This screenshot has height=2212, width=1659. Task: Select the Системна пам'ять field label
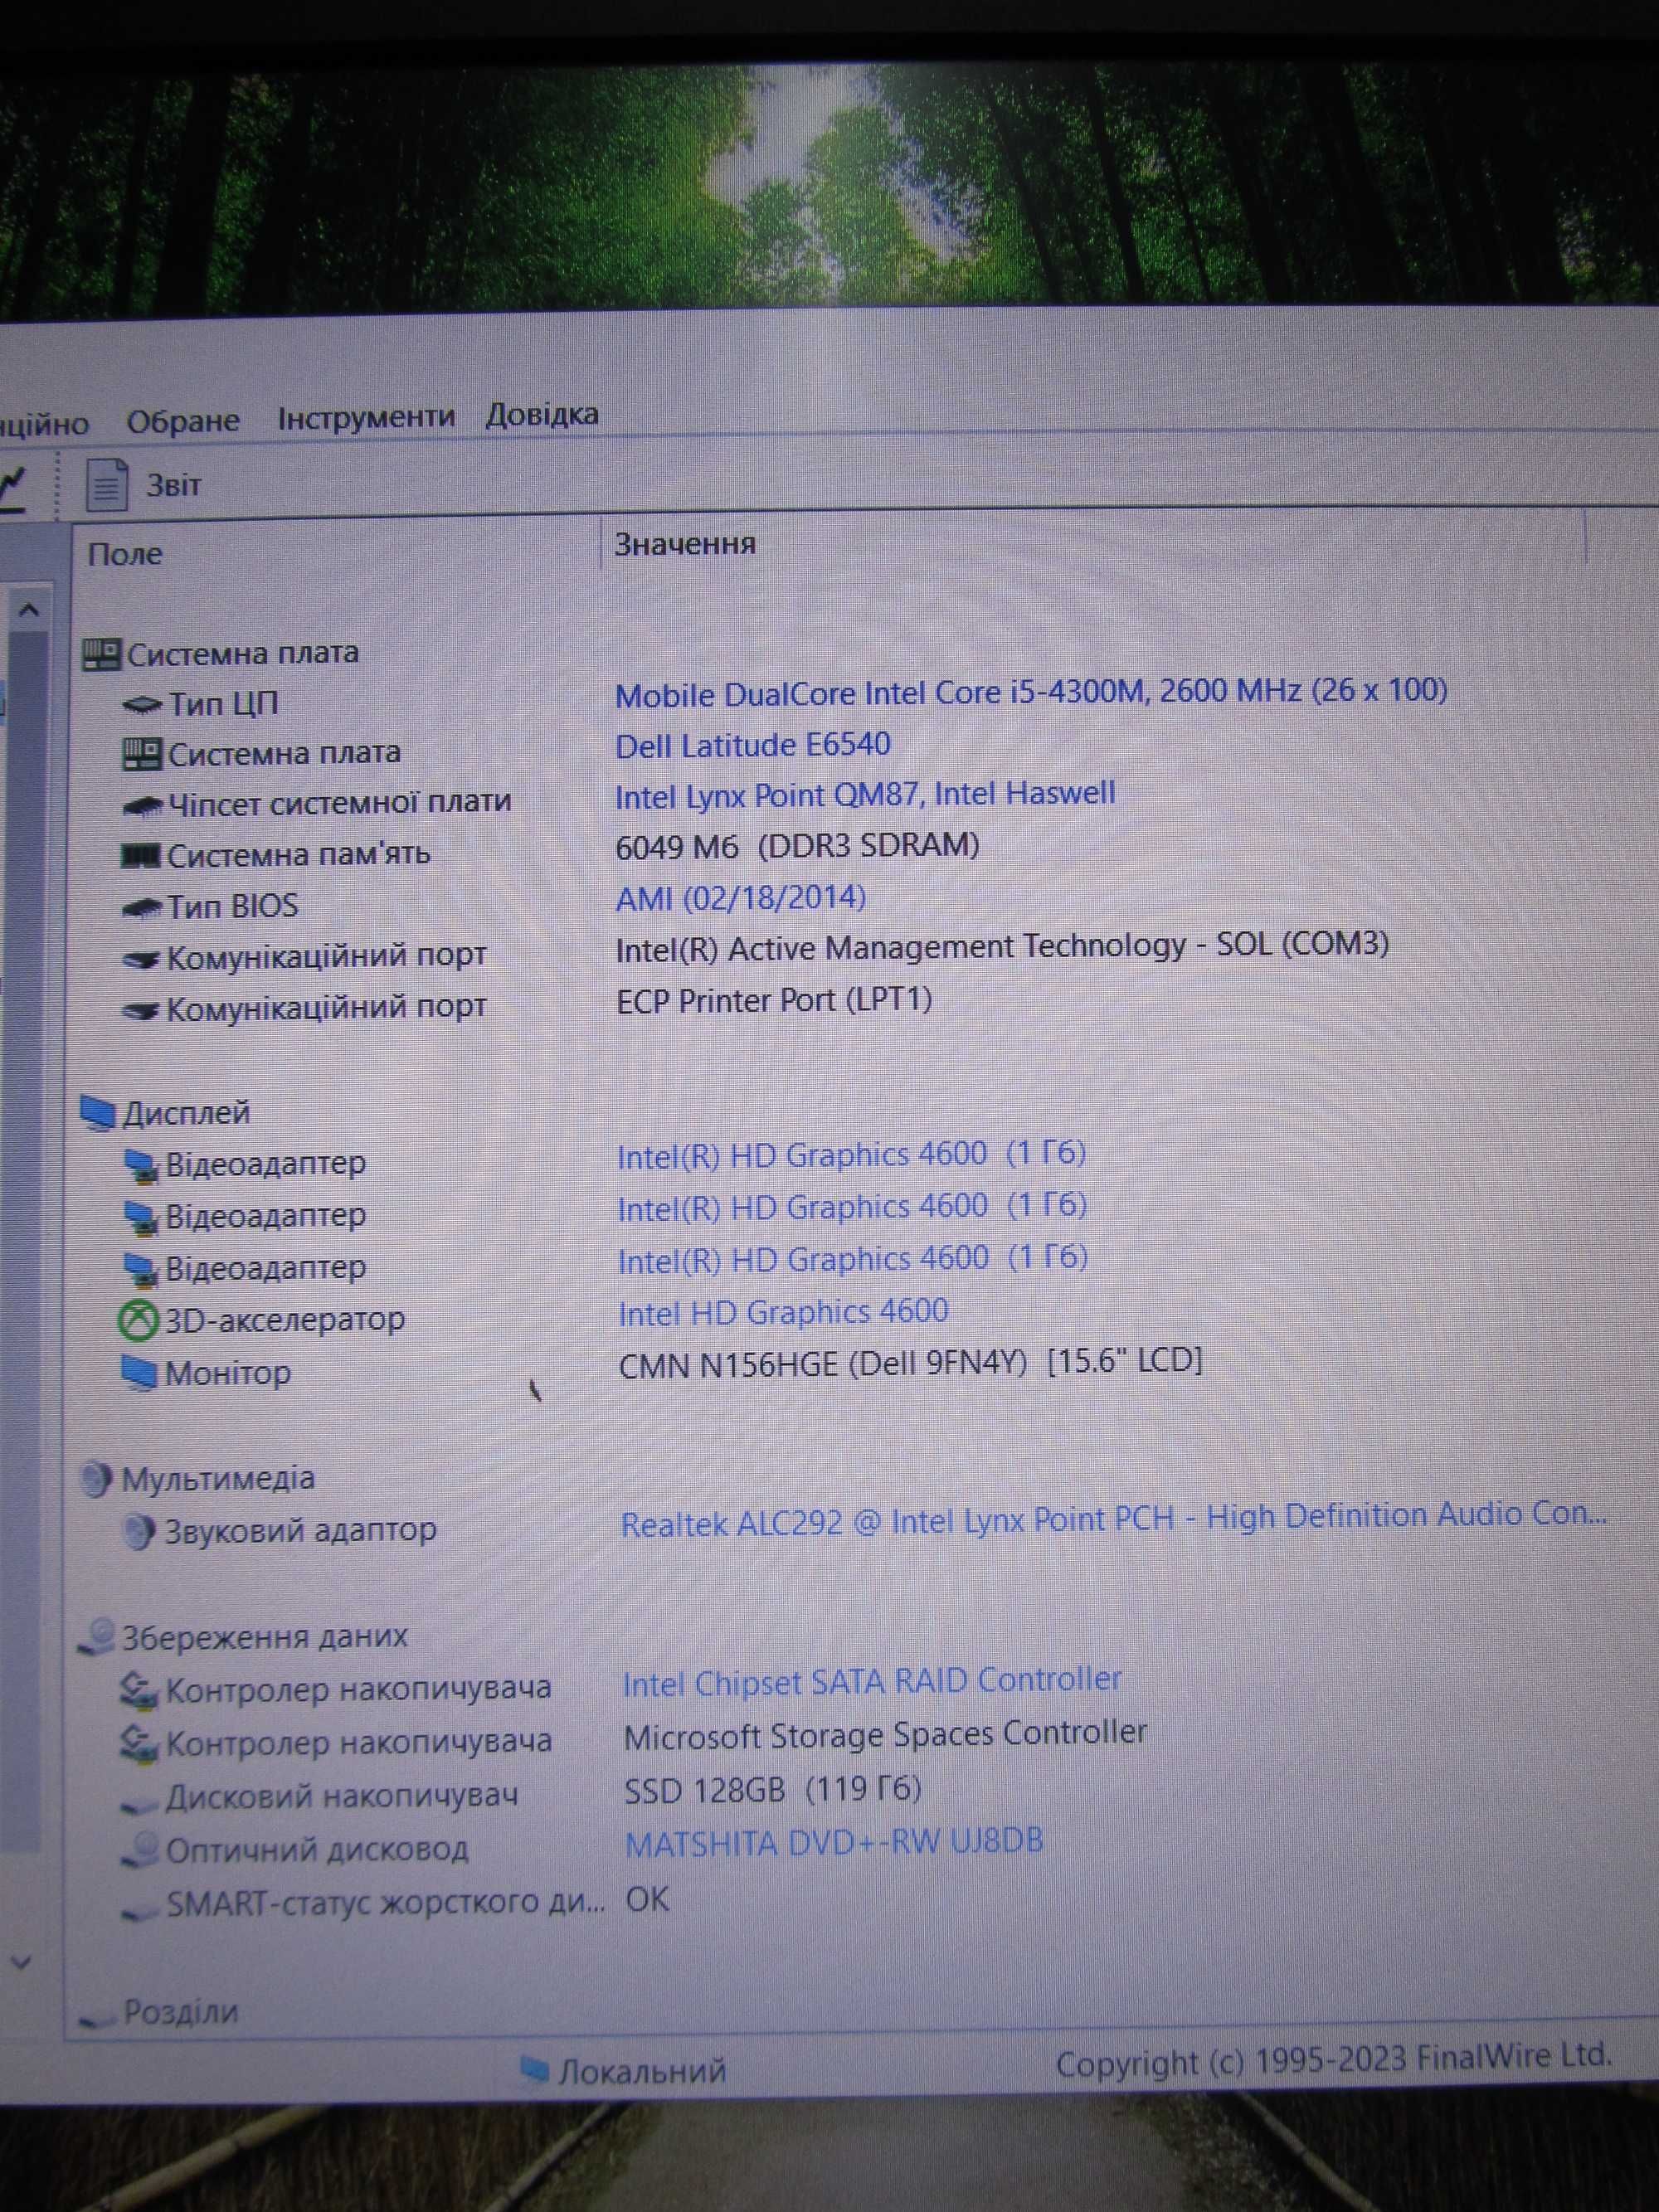point(298,855)
